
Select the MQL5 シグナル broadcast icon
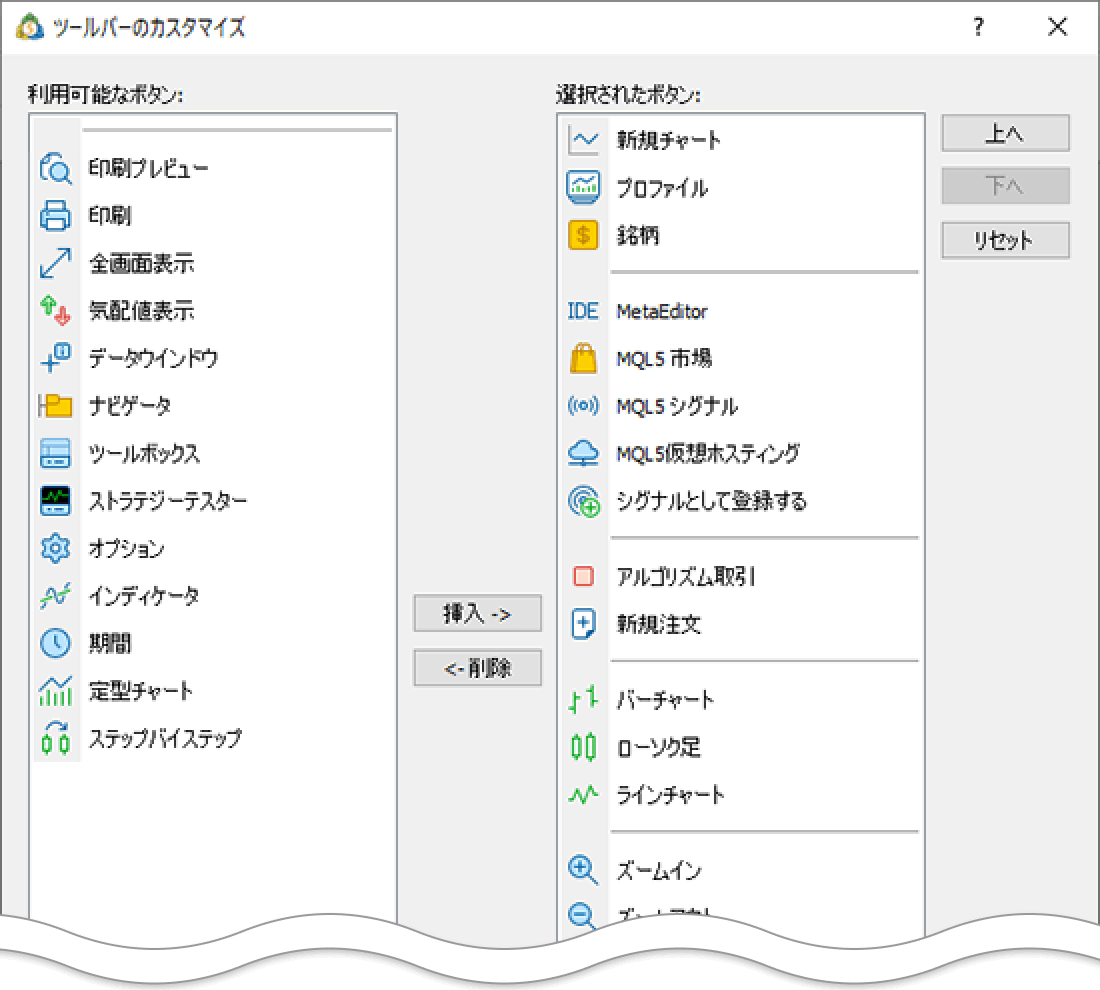[x=583, y=406]
